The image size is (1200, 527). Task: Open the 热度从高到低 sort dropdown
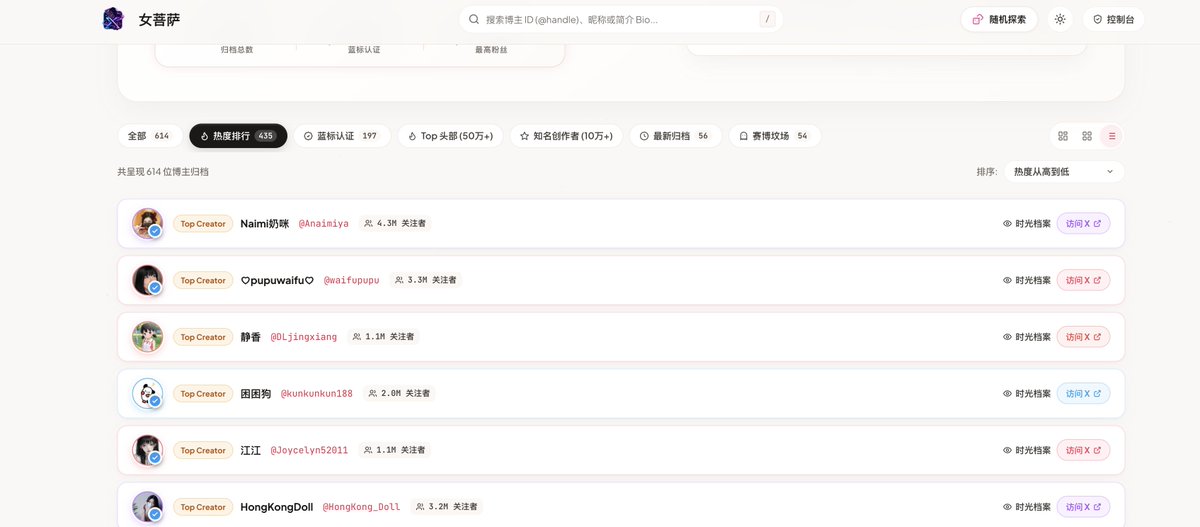tap(1064, 172)
